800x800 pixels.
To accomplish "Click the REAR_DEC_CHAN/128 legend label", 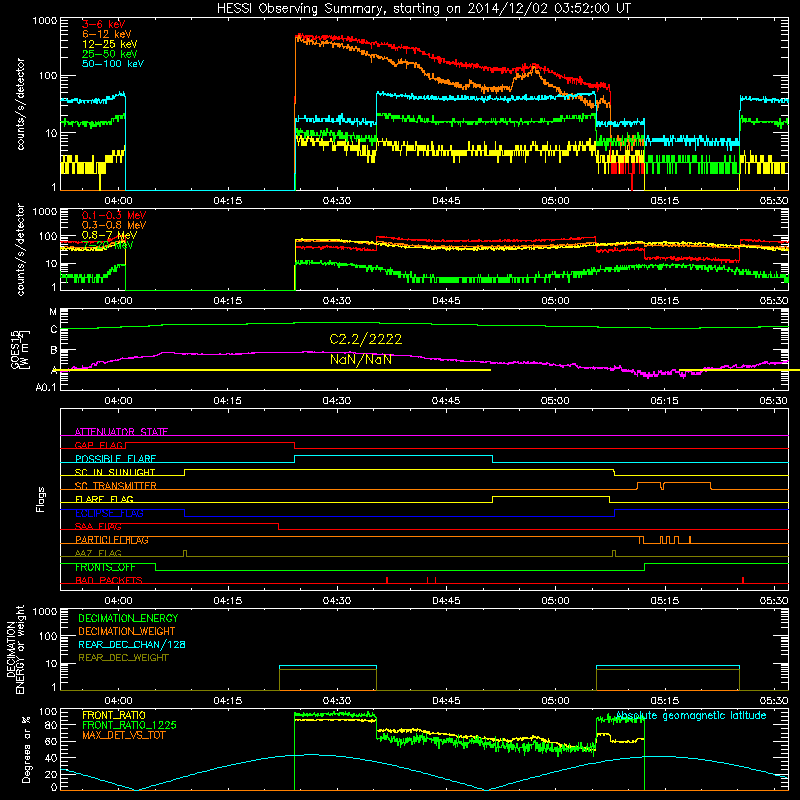I will pyautogui.click(x=132, y=644).
